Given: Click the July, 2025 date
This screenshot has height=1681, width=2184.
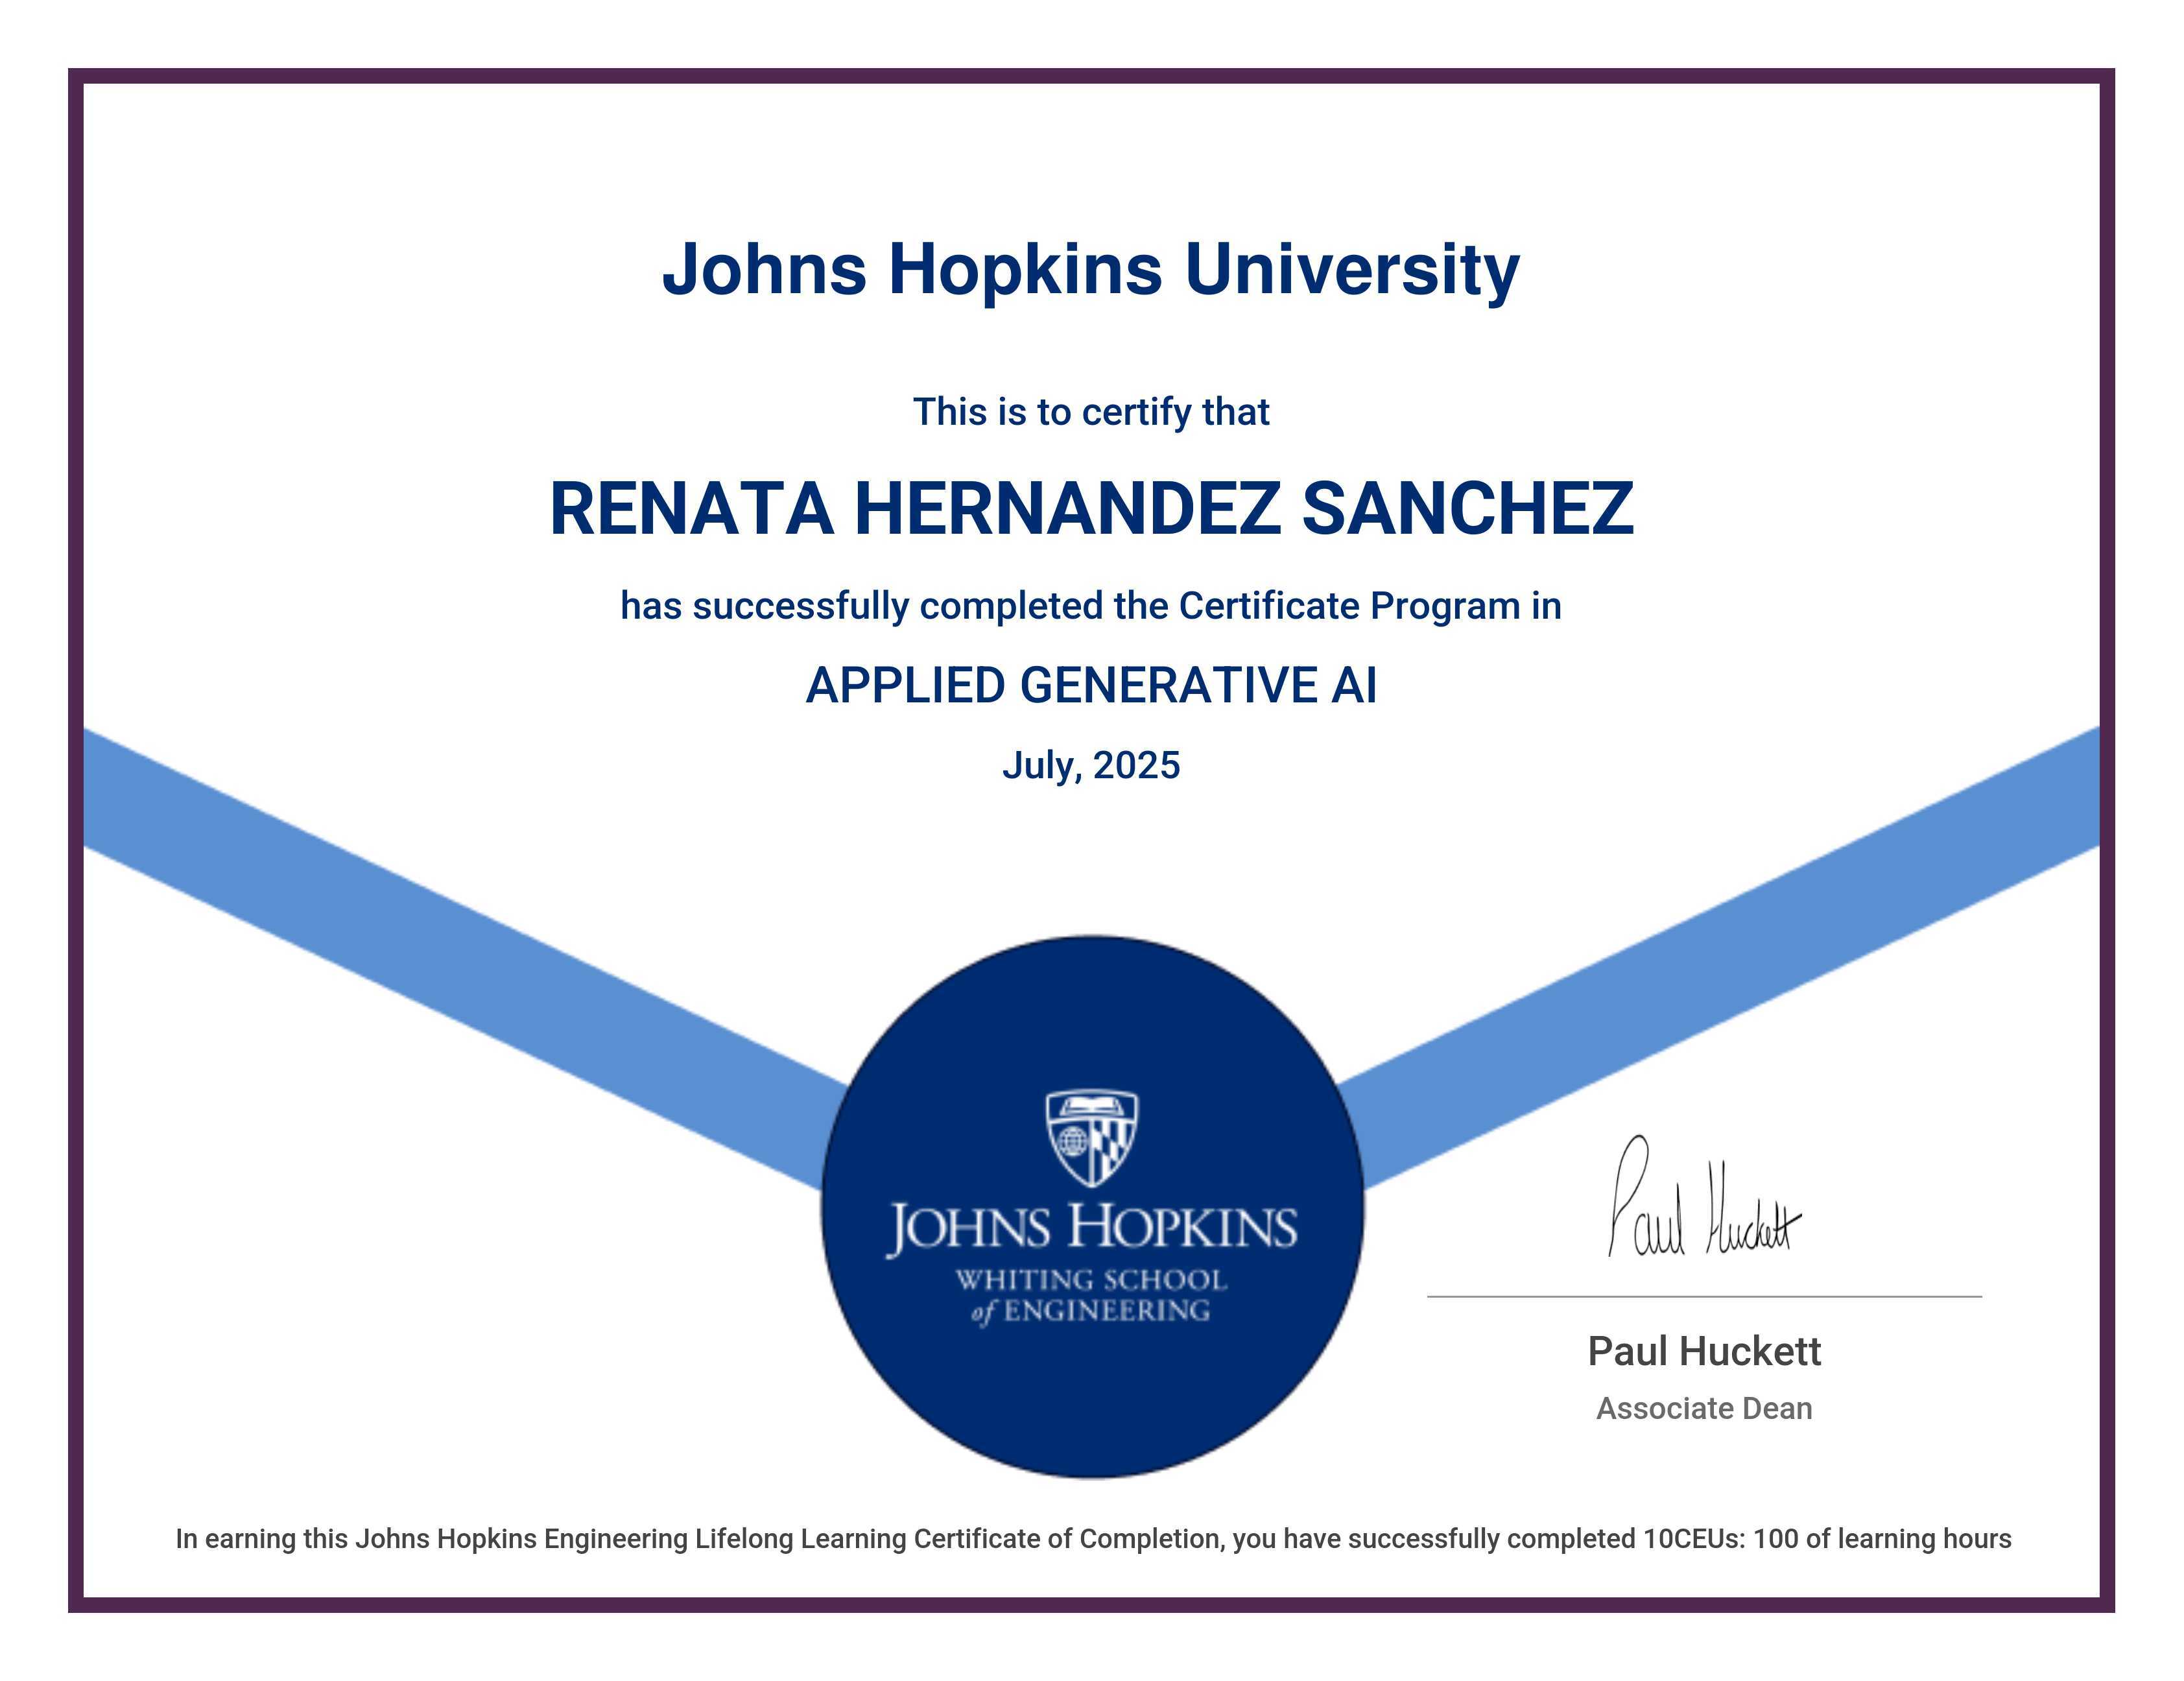Looking at the screenshot, I should 1091,765.
